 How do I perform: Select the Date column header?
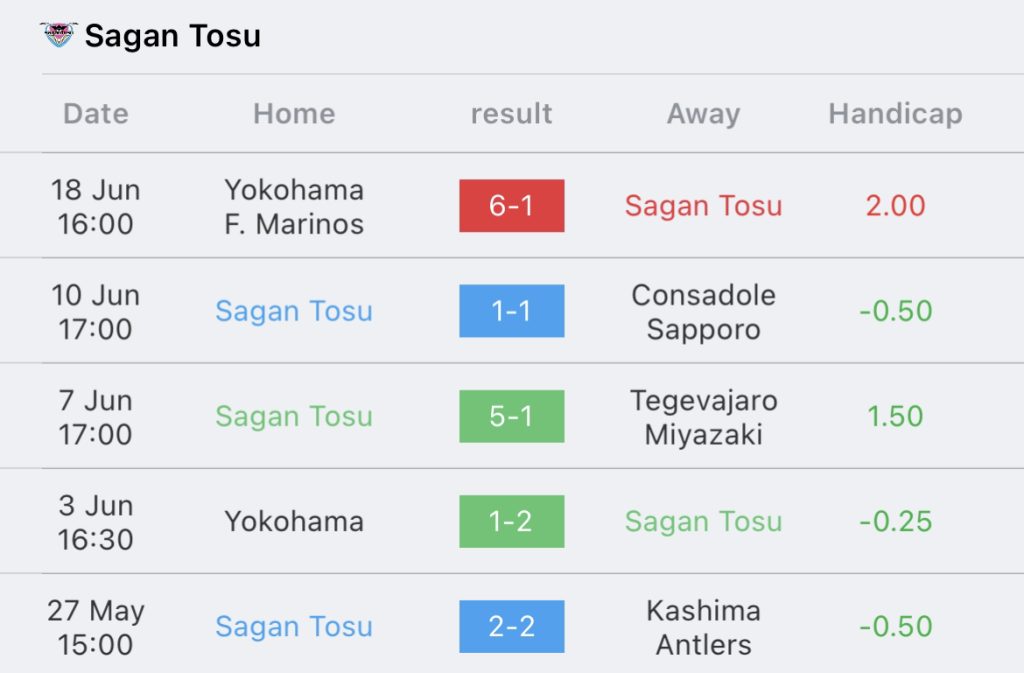[96, 114]
